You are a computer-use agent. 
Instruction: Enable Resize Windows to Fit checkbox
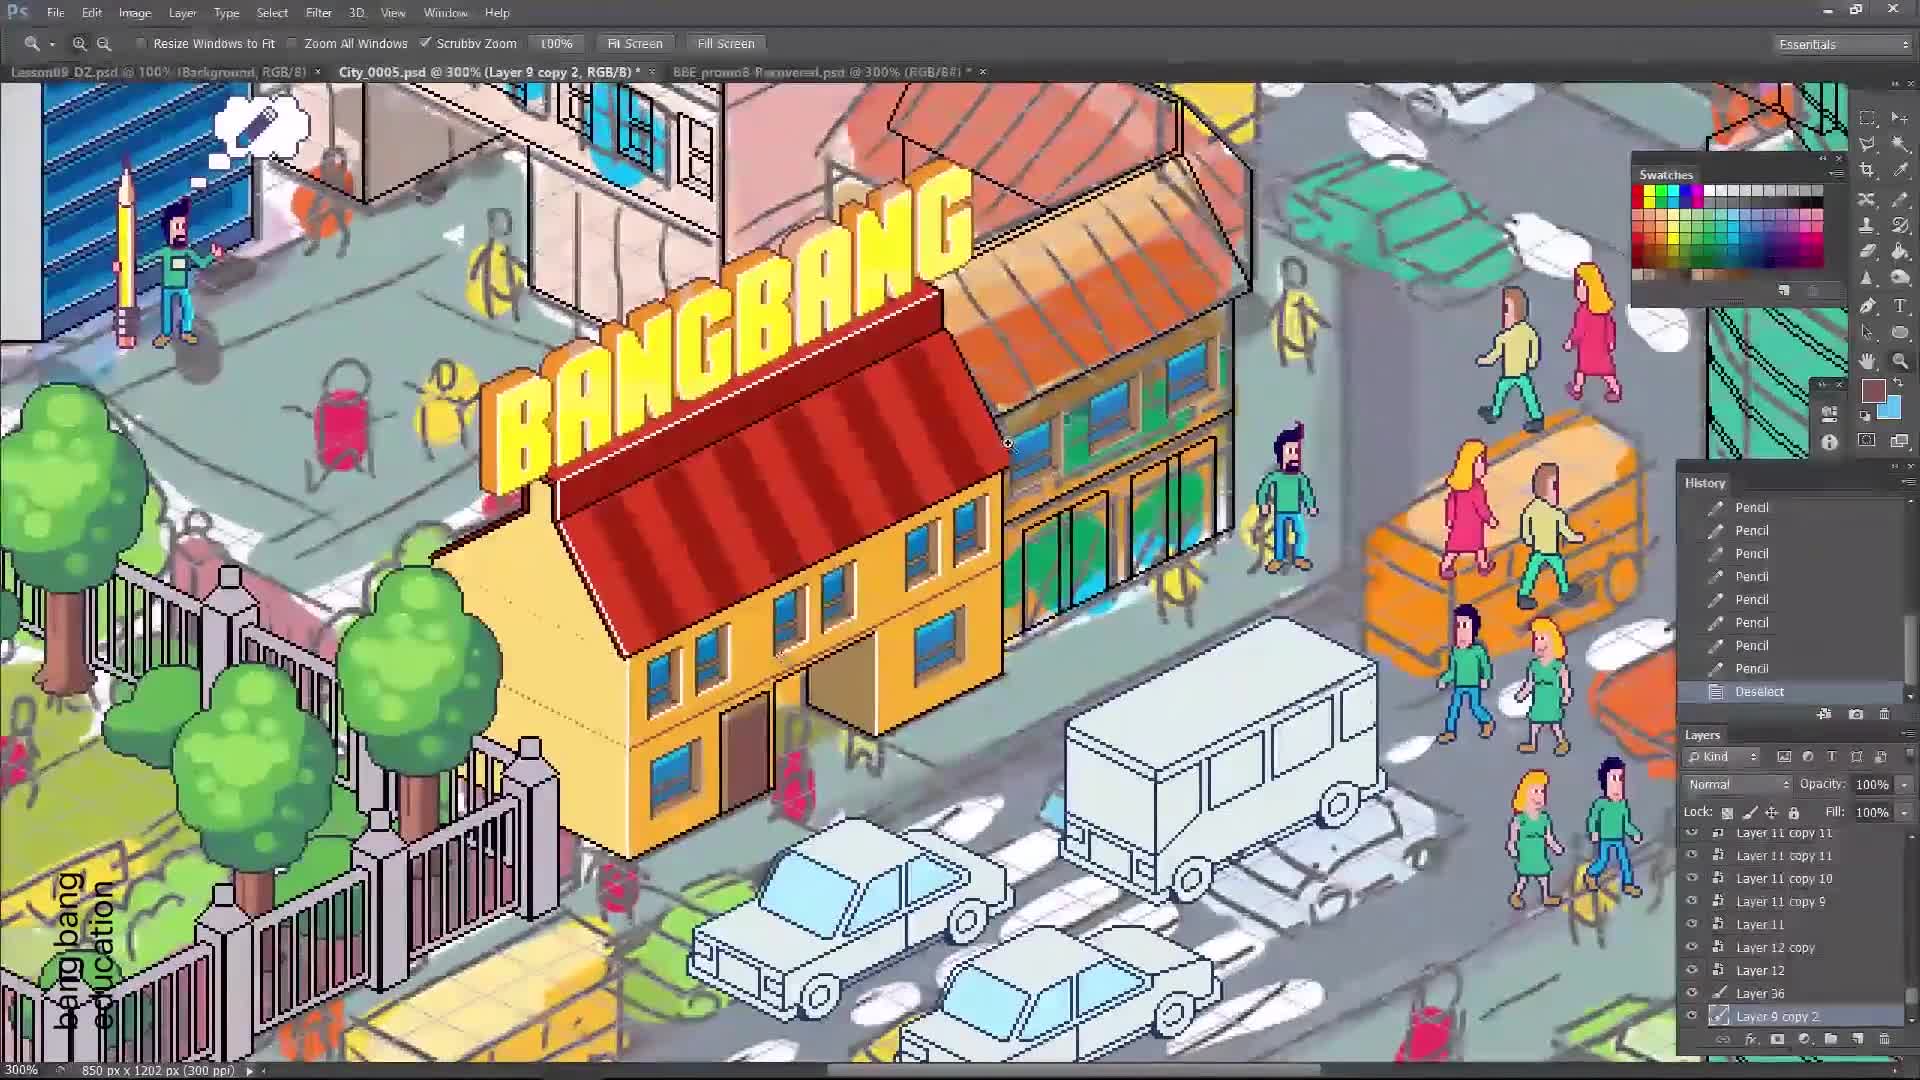(141, 44)
